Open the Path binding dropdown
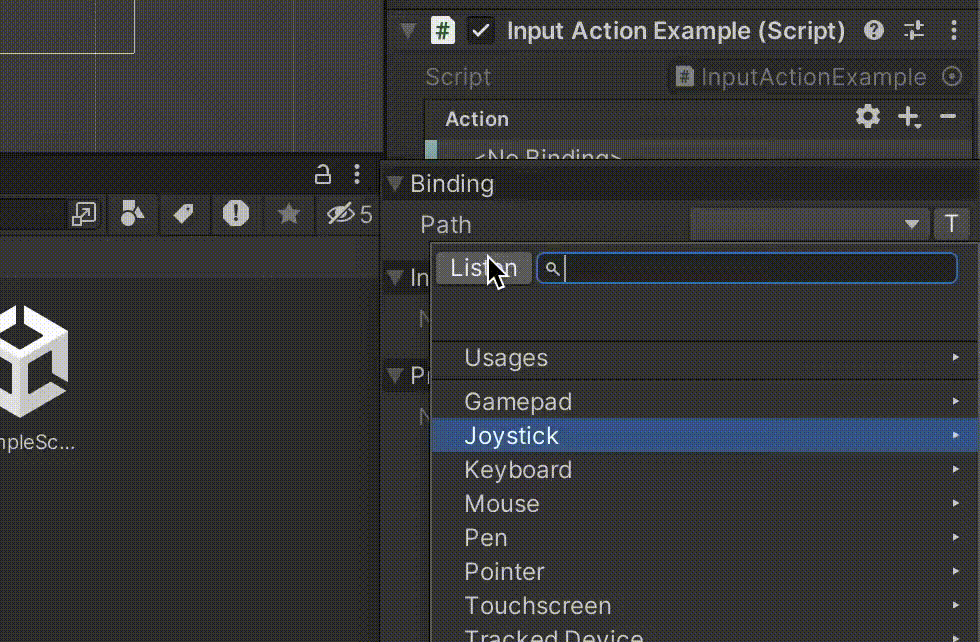The width and height of the screenshot is (980, 642). pyautogui.click(x=808, y=224)
